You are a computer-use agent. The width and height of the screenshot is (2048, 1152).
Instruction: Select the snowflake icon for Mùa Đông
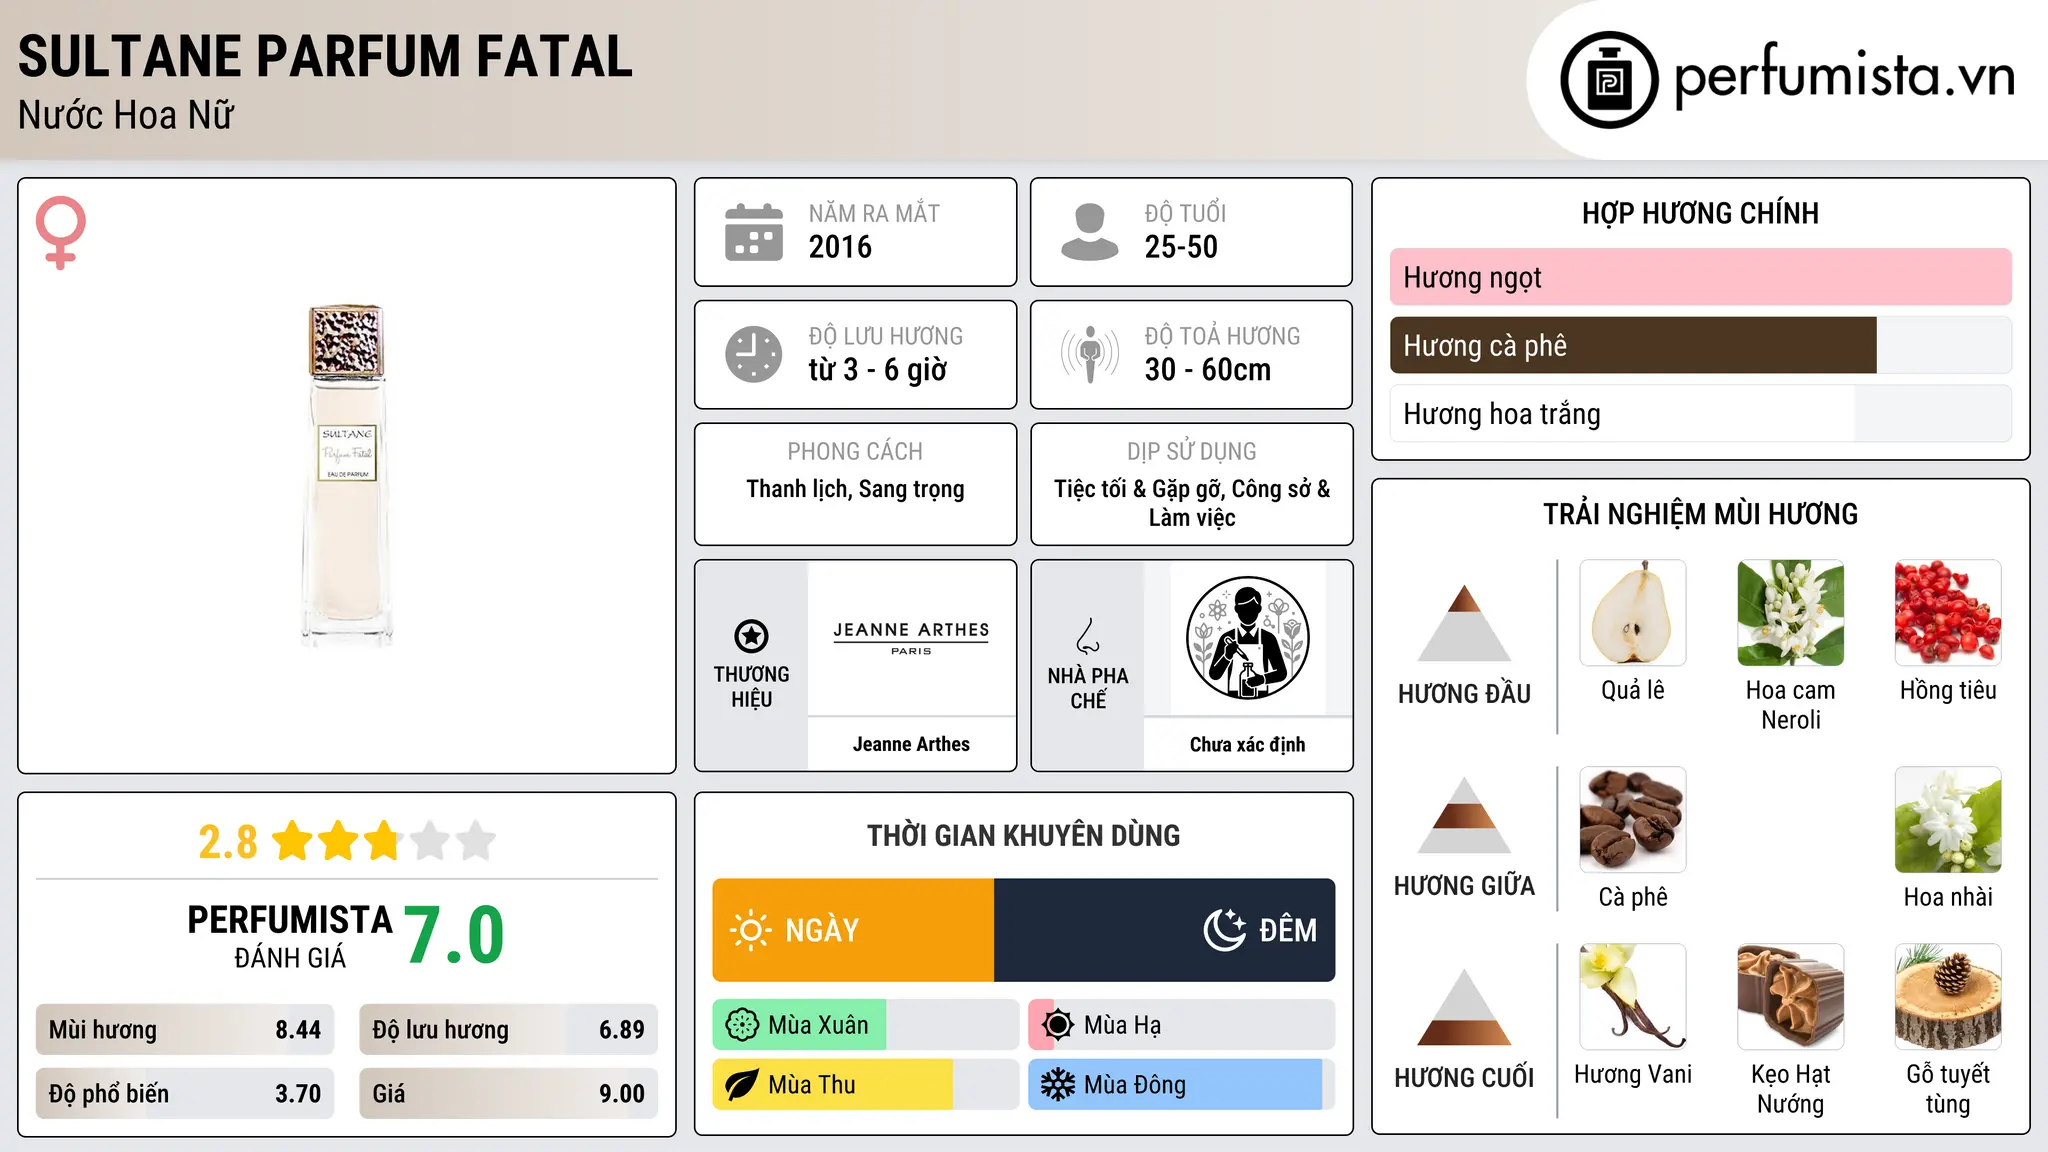[x=1058, y=1085]
